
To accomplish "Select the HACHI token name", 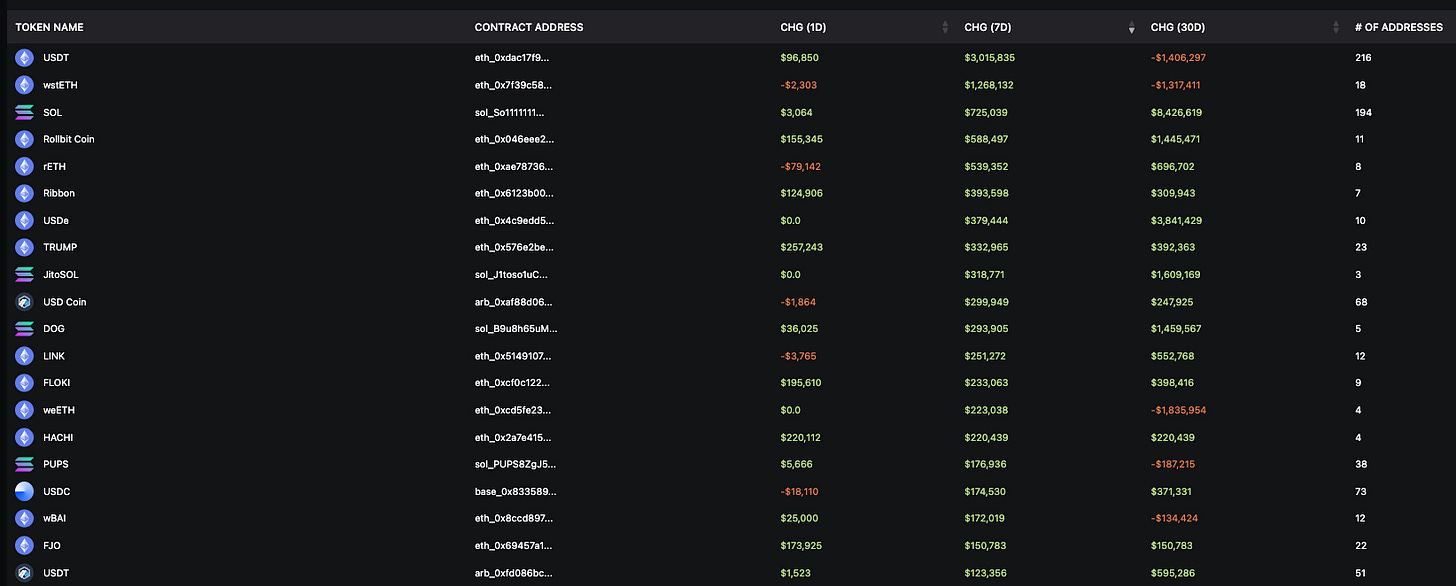I will (58, 437).
